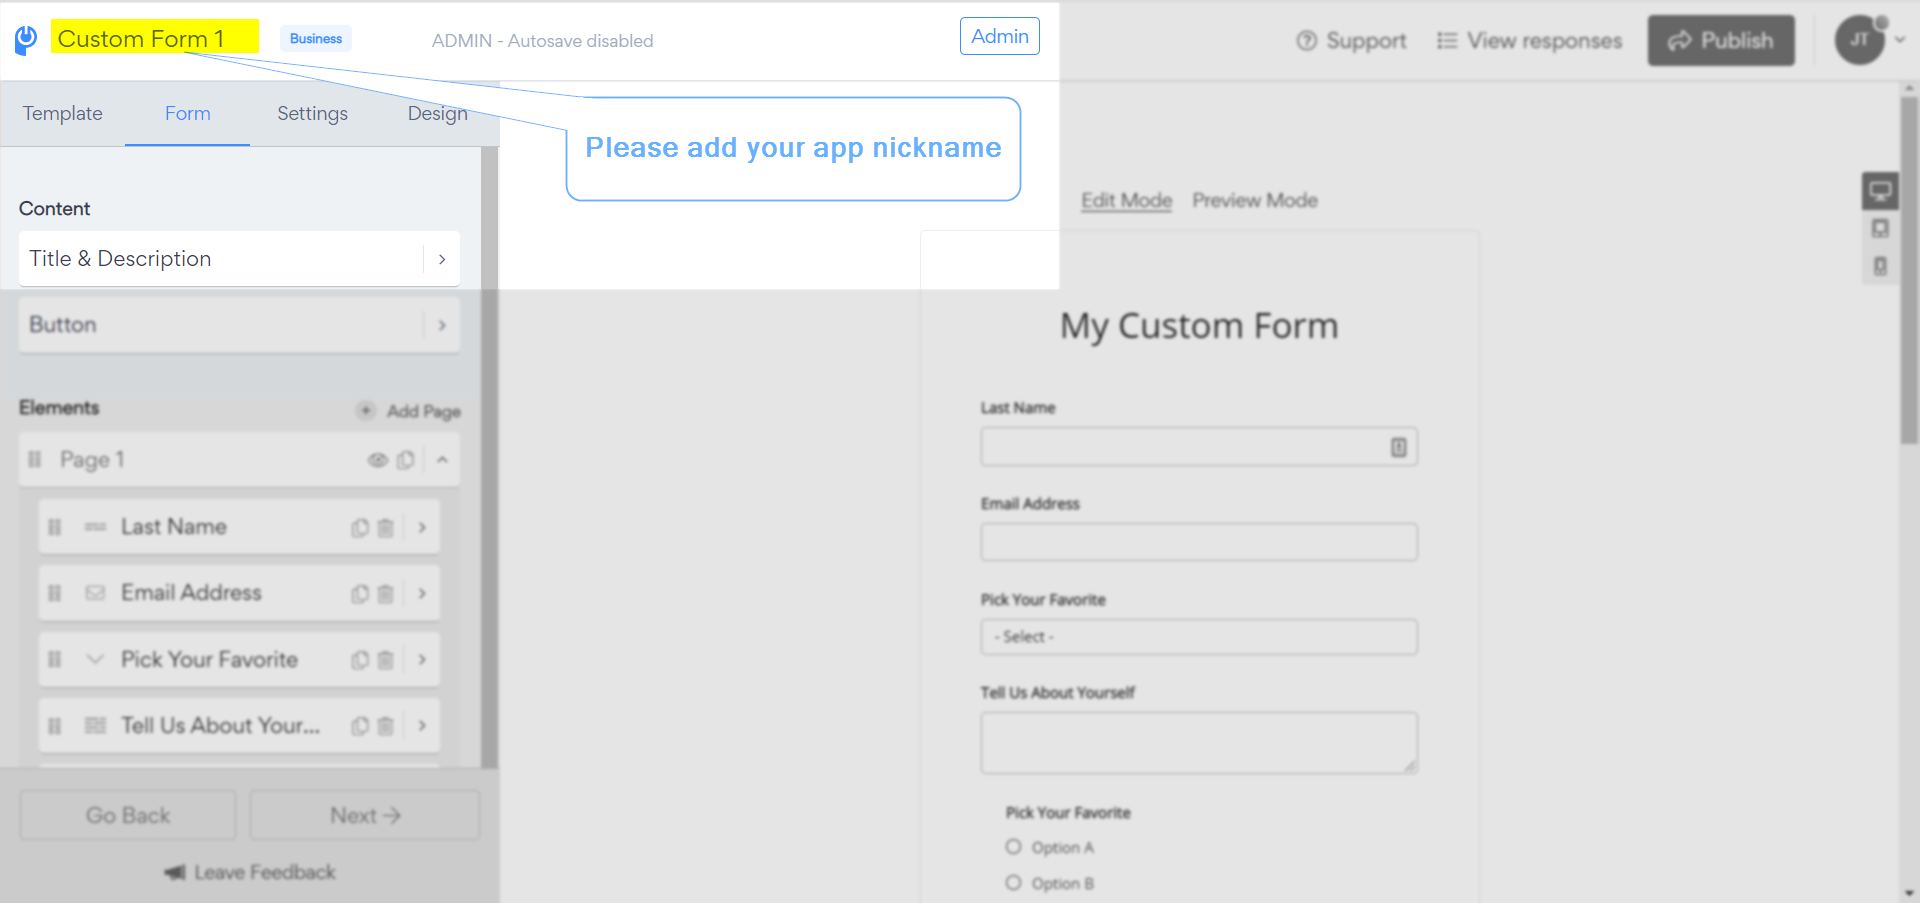Open the View responses link
1920x903 pixels.
(x=1529, y=41)
